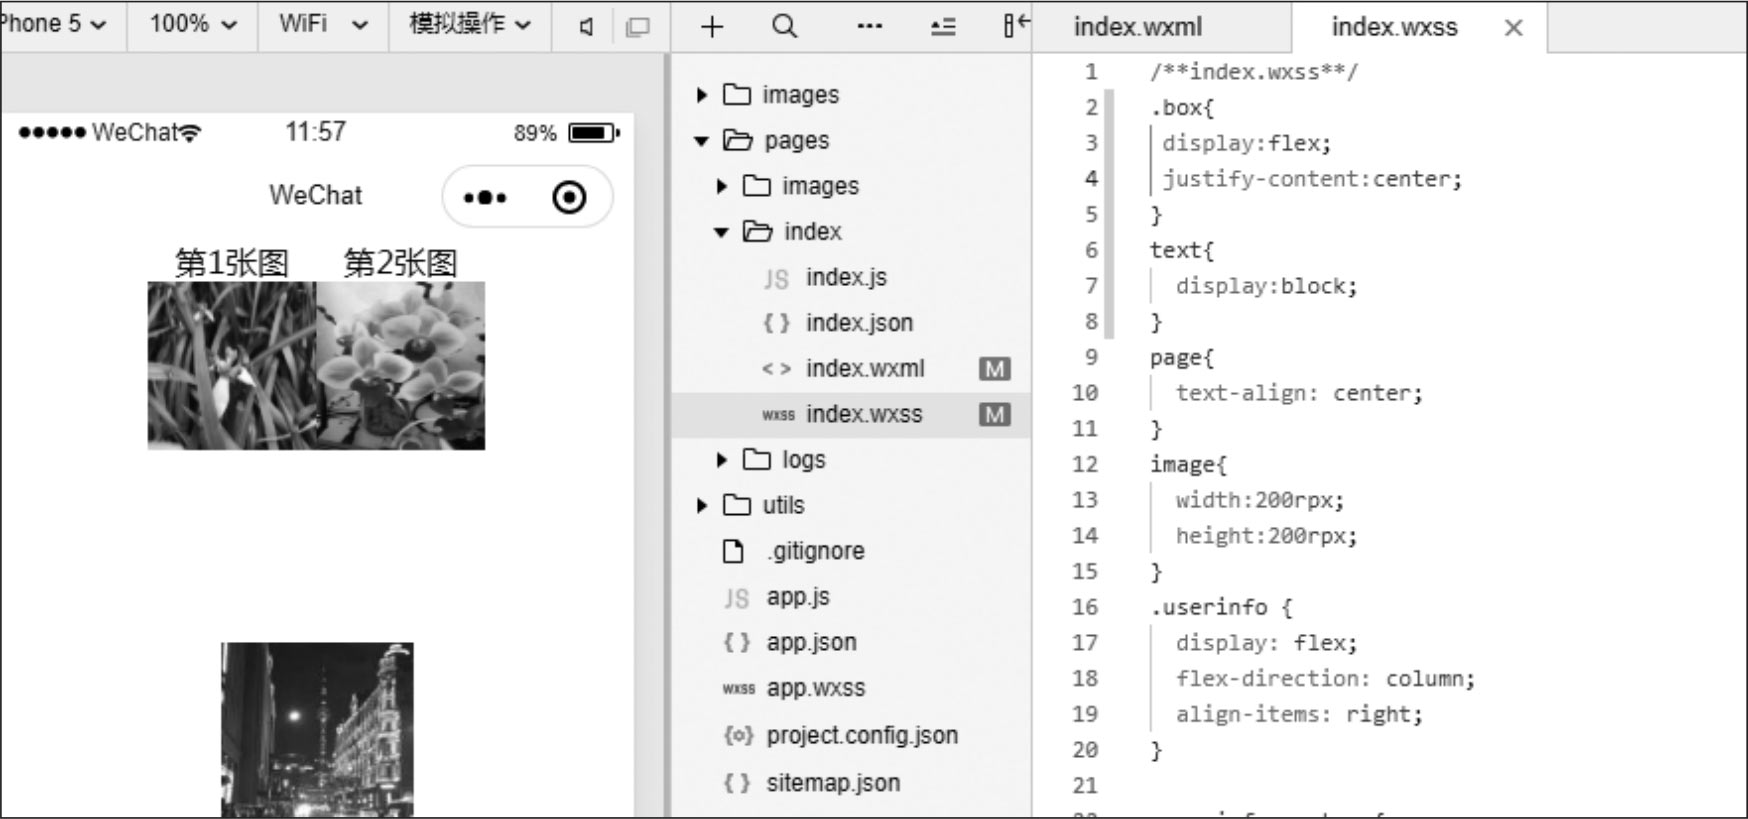Click the detach simulator window icon
1748x819 pixels.
click(637, 27)
